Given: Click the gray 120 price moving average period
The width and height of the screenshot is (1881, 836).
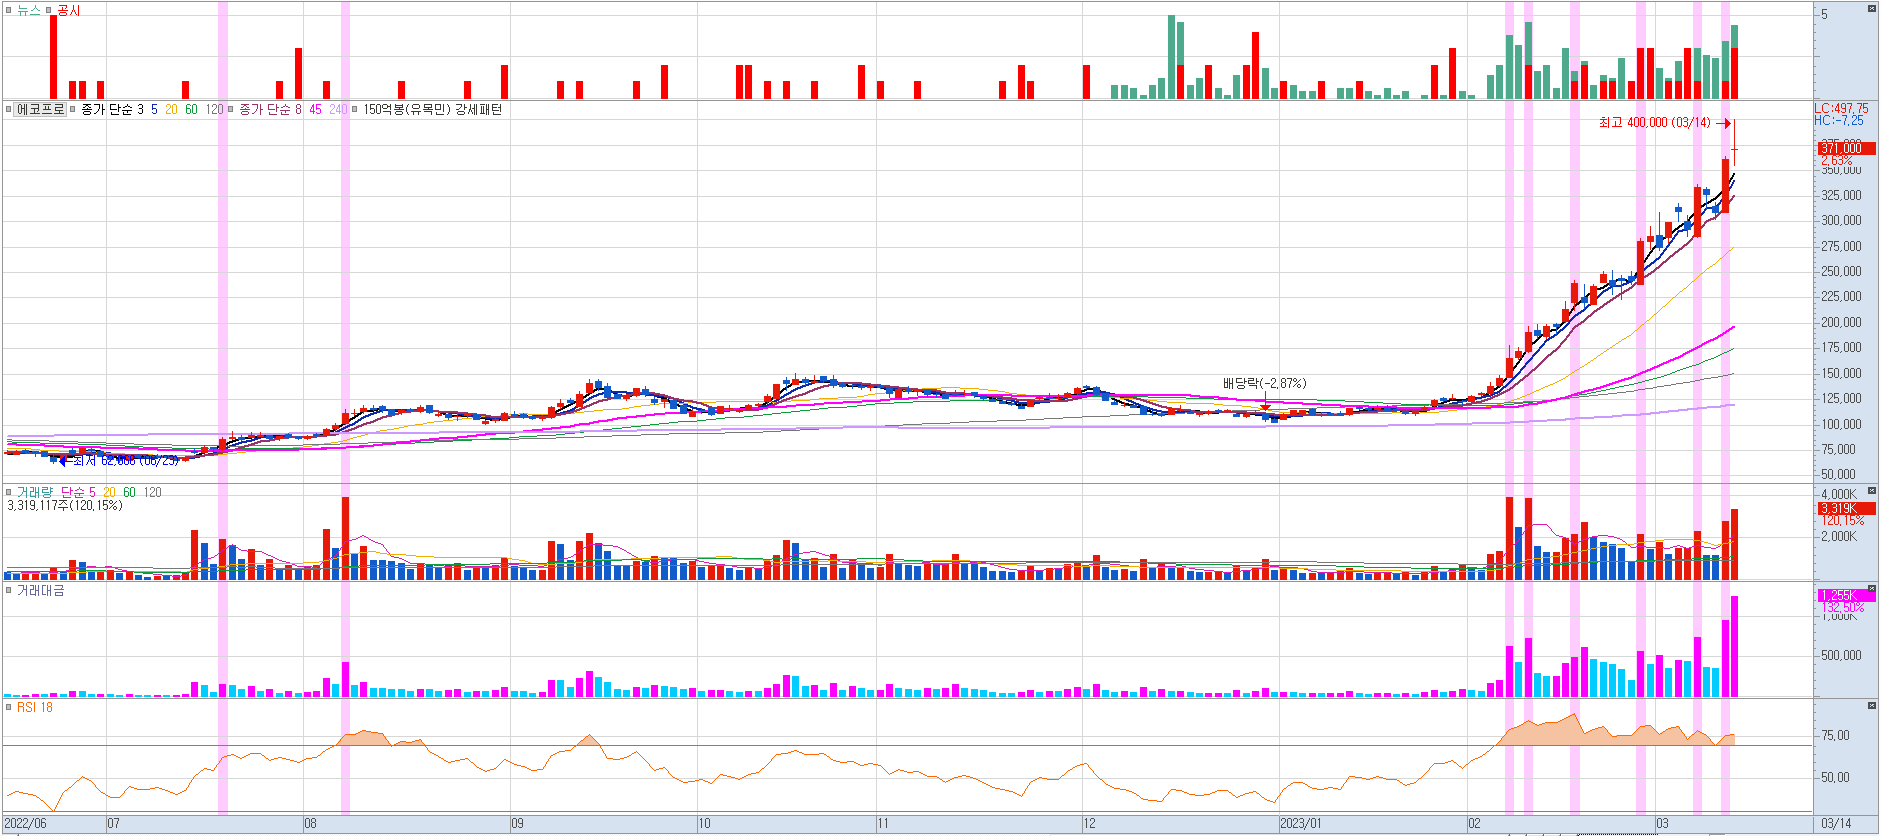Looking at the screenshot, I should 214,109.
